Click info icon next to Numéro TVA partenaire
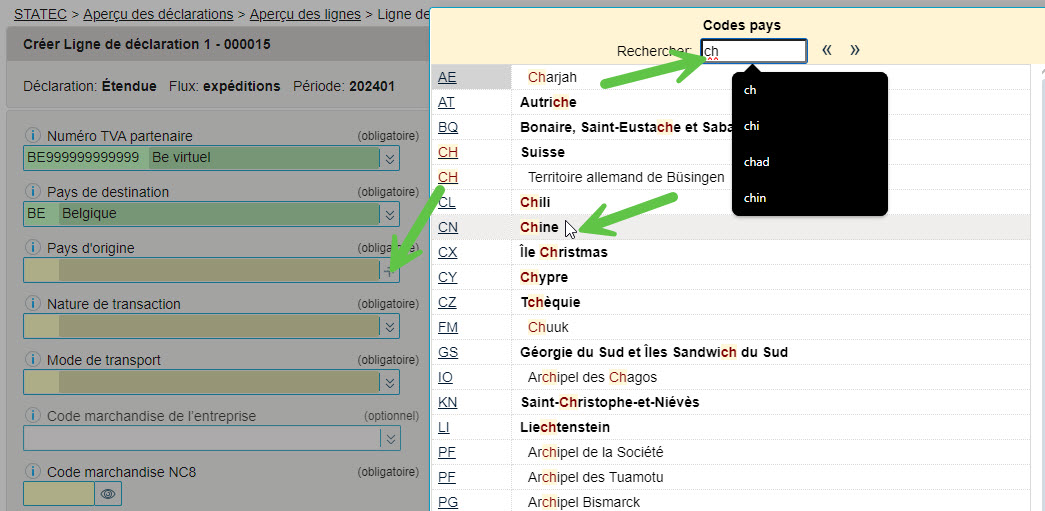 [x=33, y=136]
